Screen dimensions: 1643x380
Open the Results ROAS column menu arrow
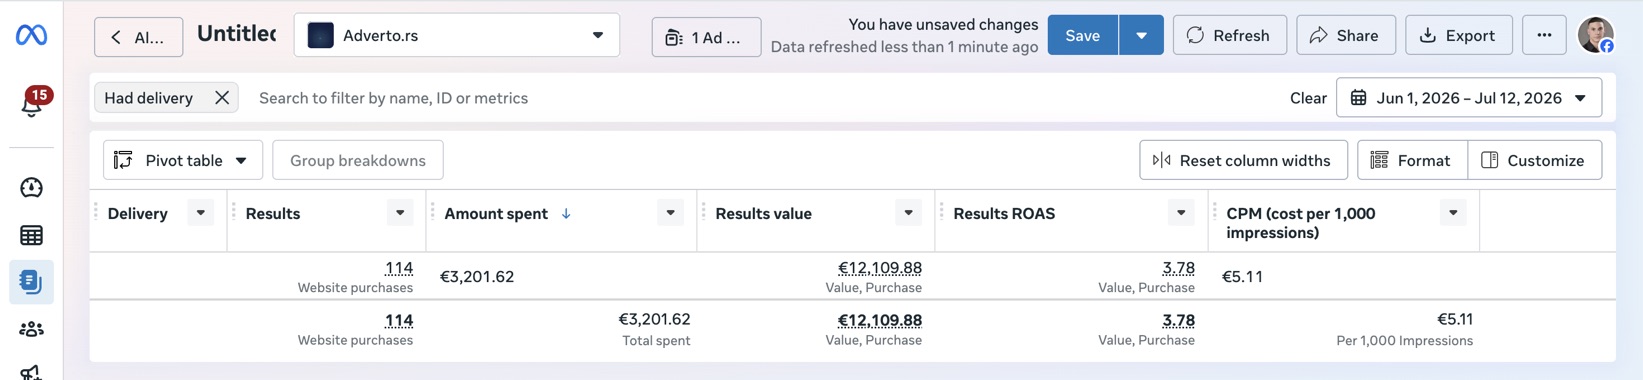tap(1181, 213)
